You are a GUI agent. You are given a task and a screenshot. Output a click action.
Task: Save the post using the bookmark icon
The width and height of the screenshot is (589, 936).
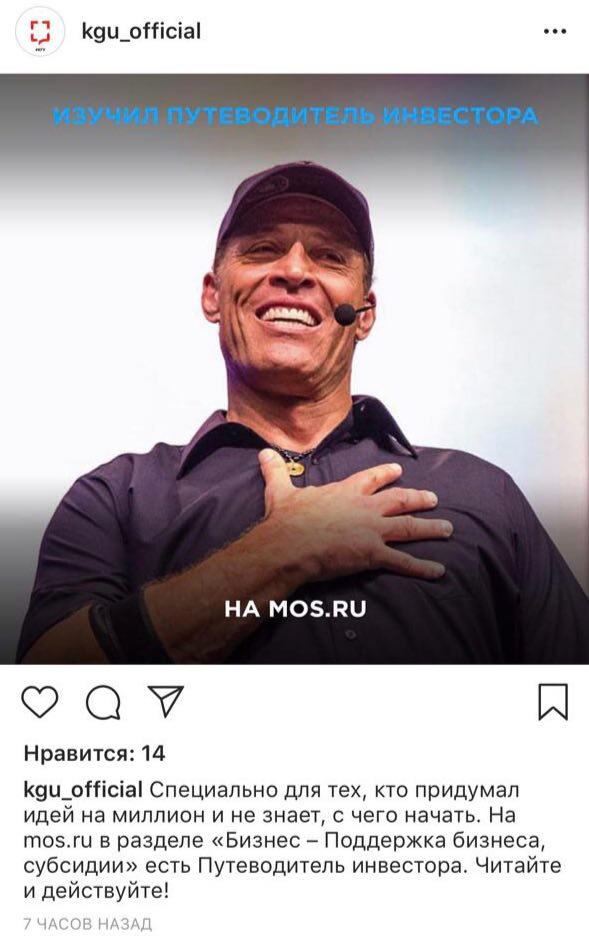[x=553, y=701]
